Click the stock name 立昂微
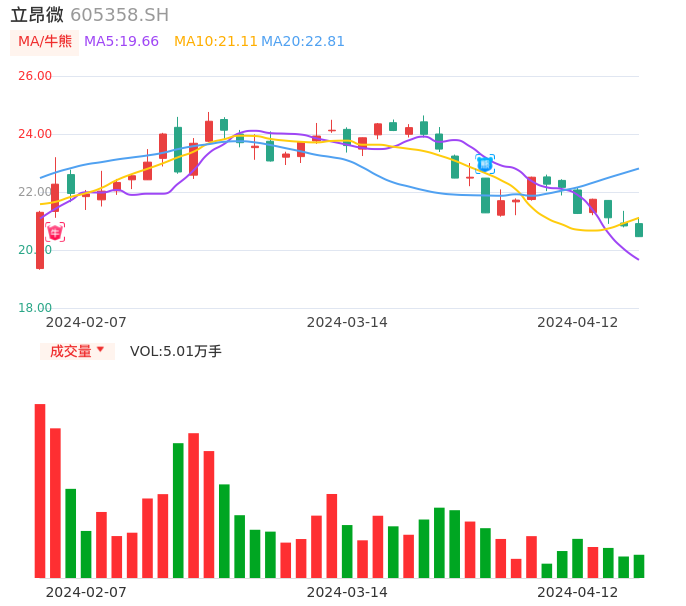The height and width of the screenshot is (606, 686). [x=37, y=15]
